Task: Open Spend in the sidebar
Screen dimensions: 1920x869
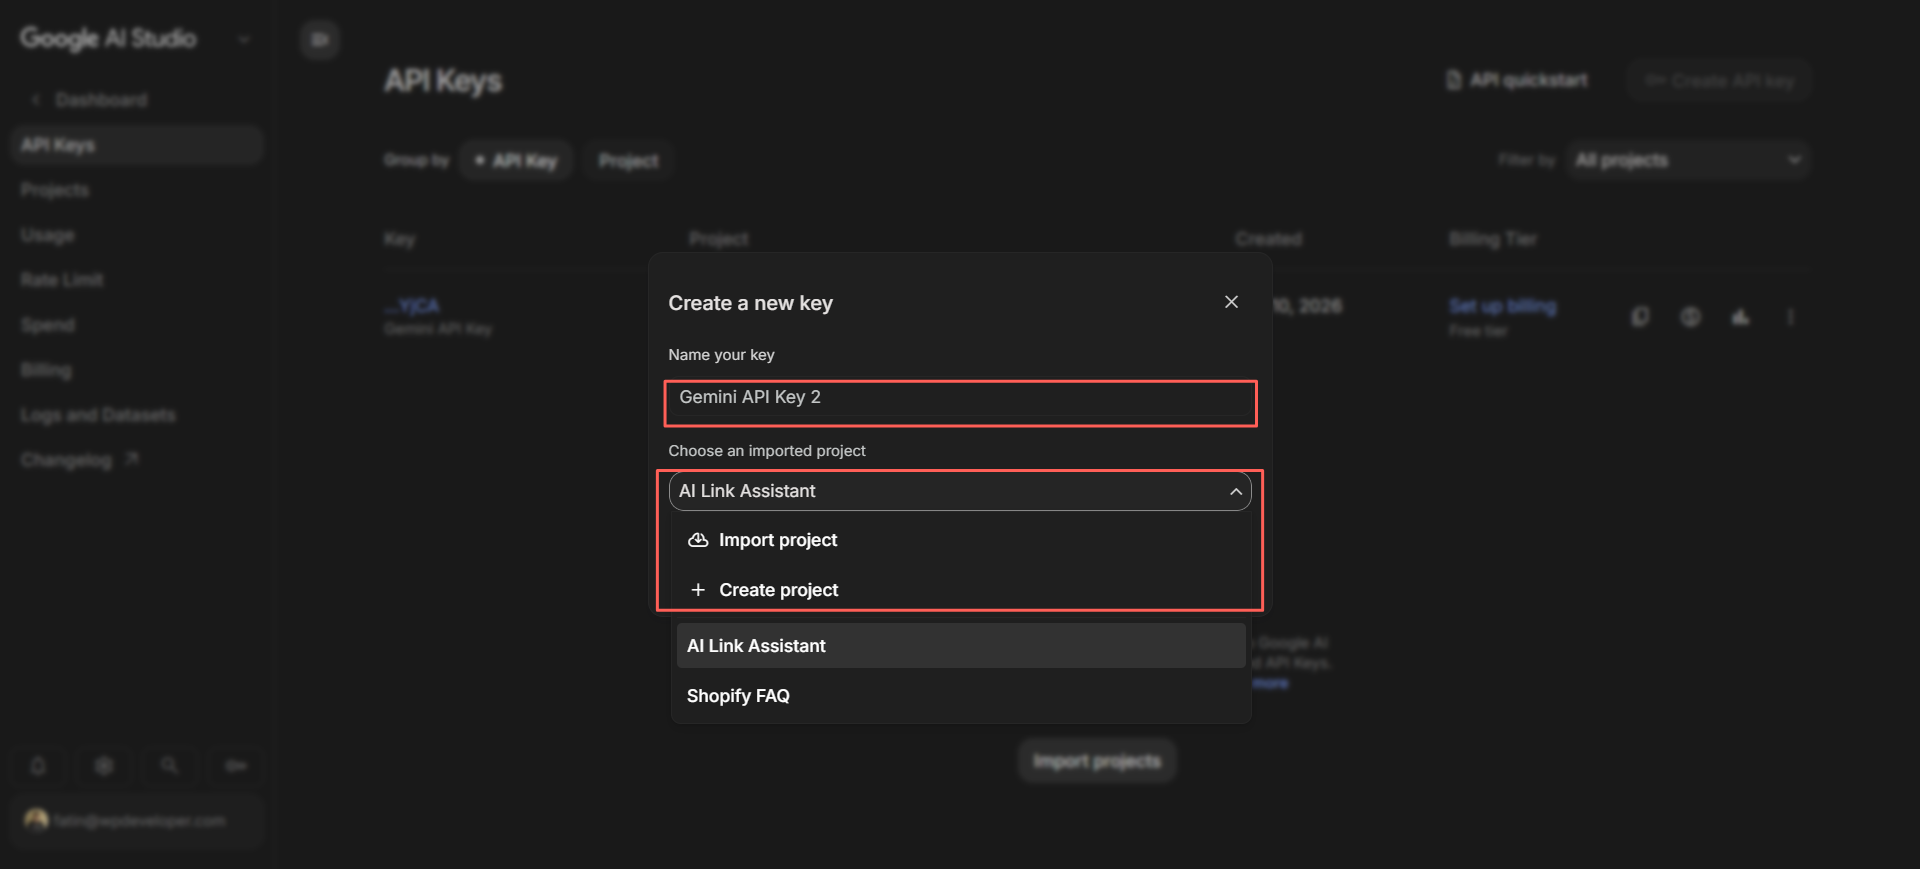Action: coord(47,325)
